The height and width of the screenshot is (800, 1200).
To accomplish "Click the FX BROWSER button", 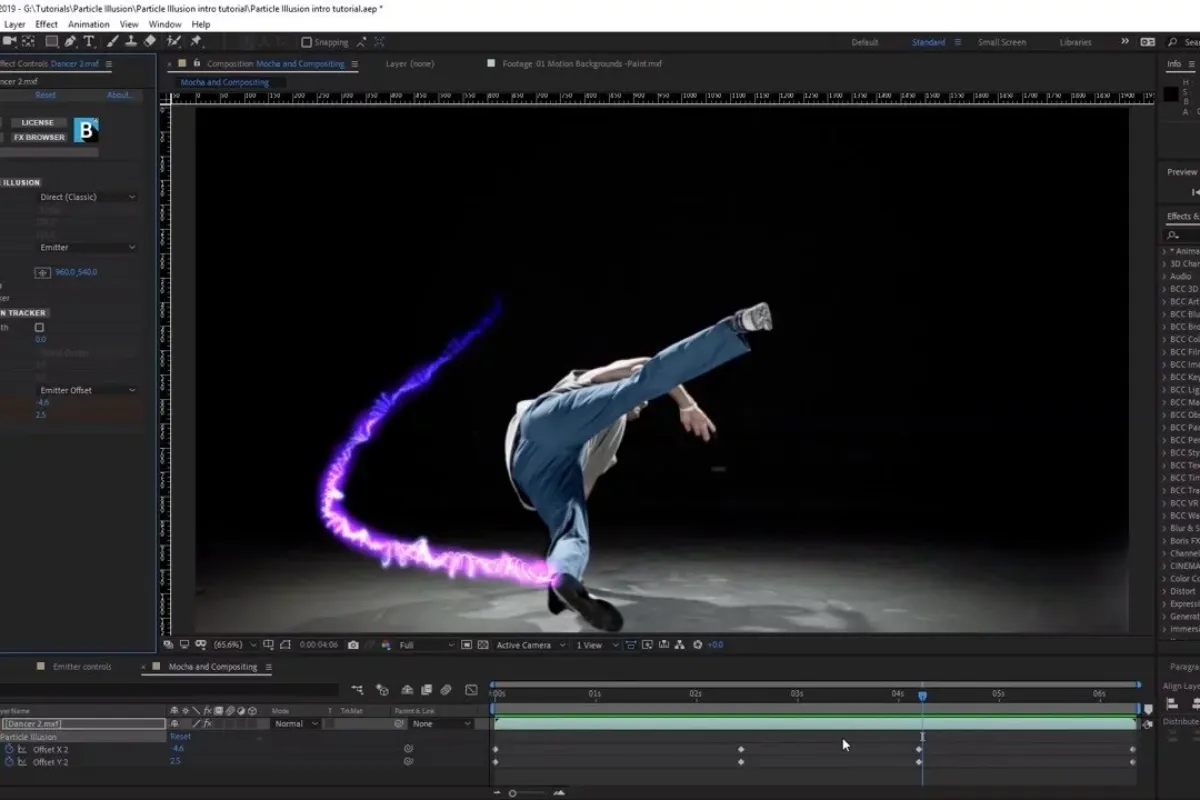I will tap(39, 137).
